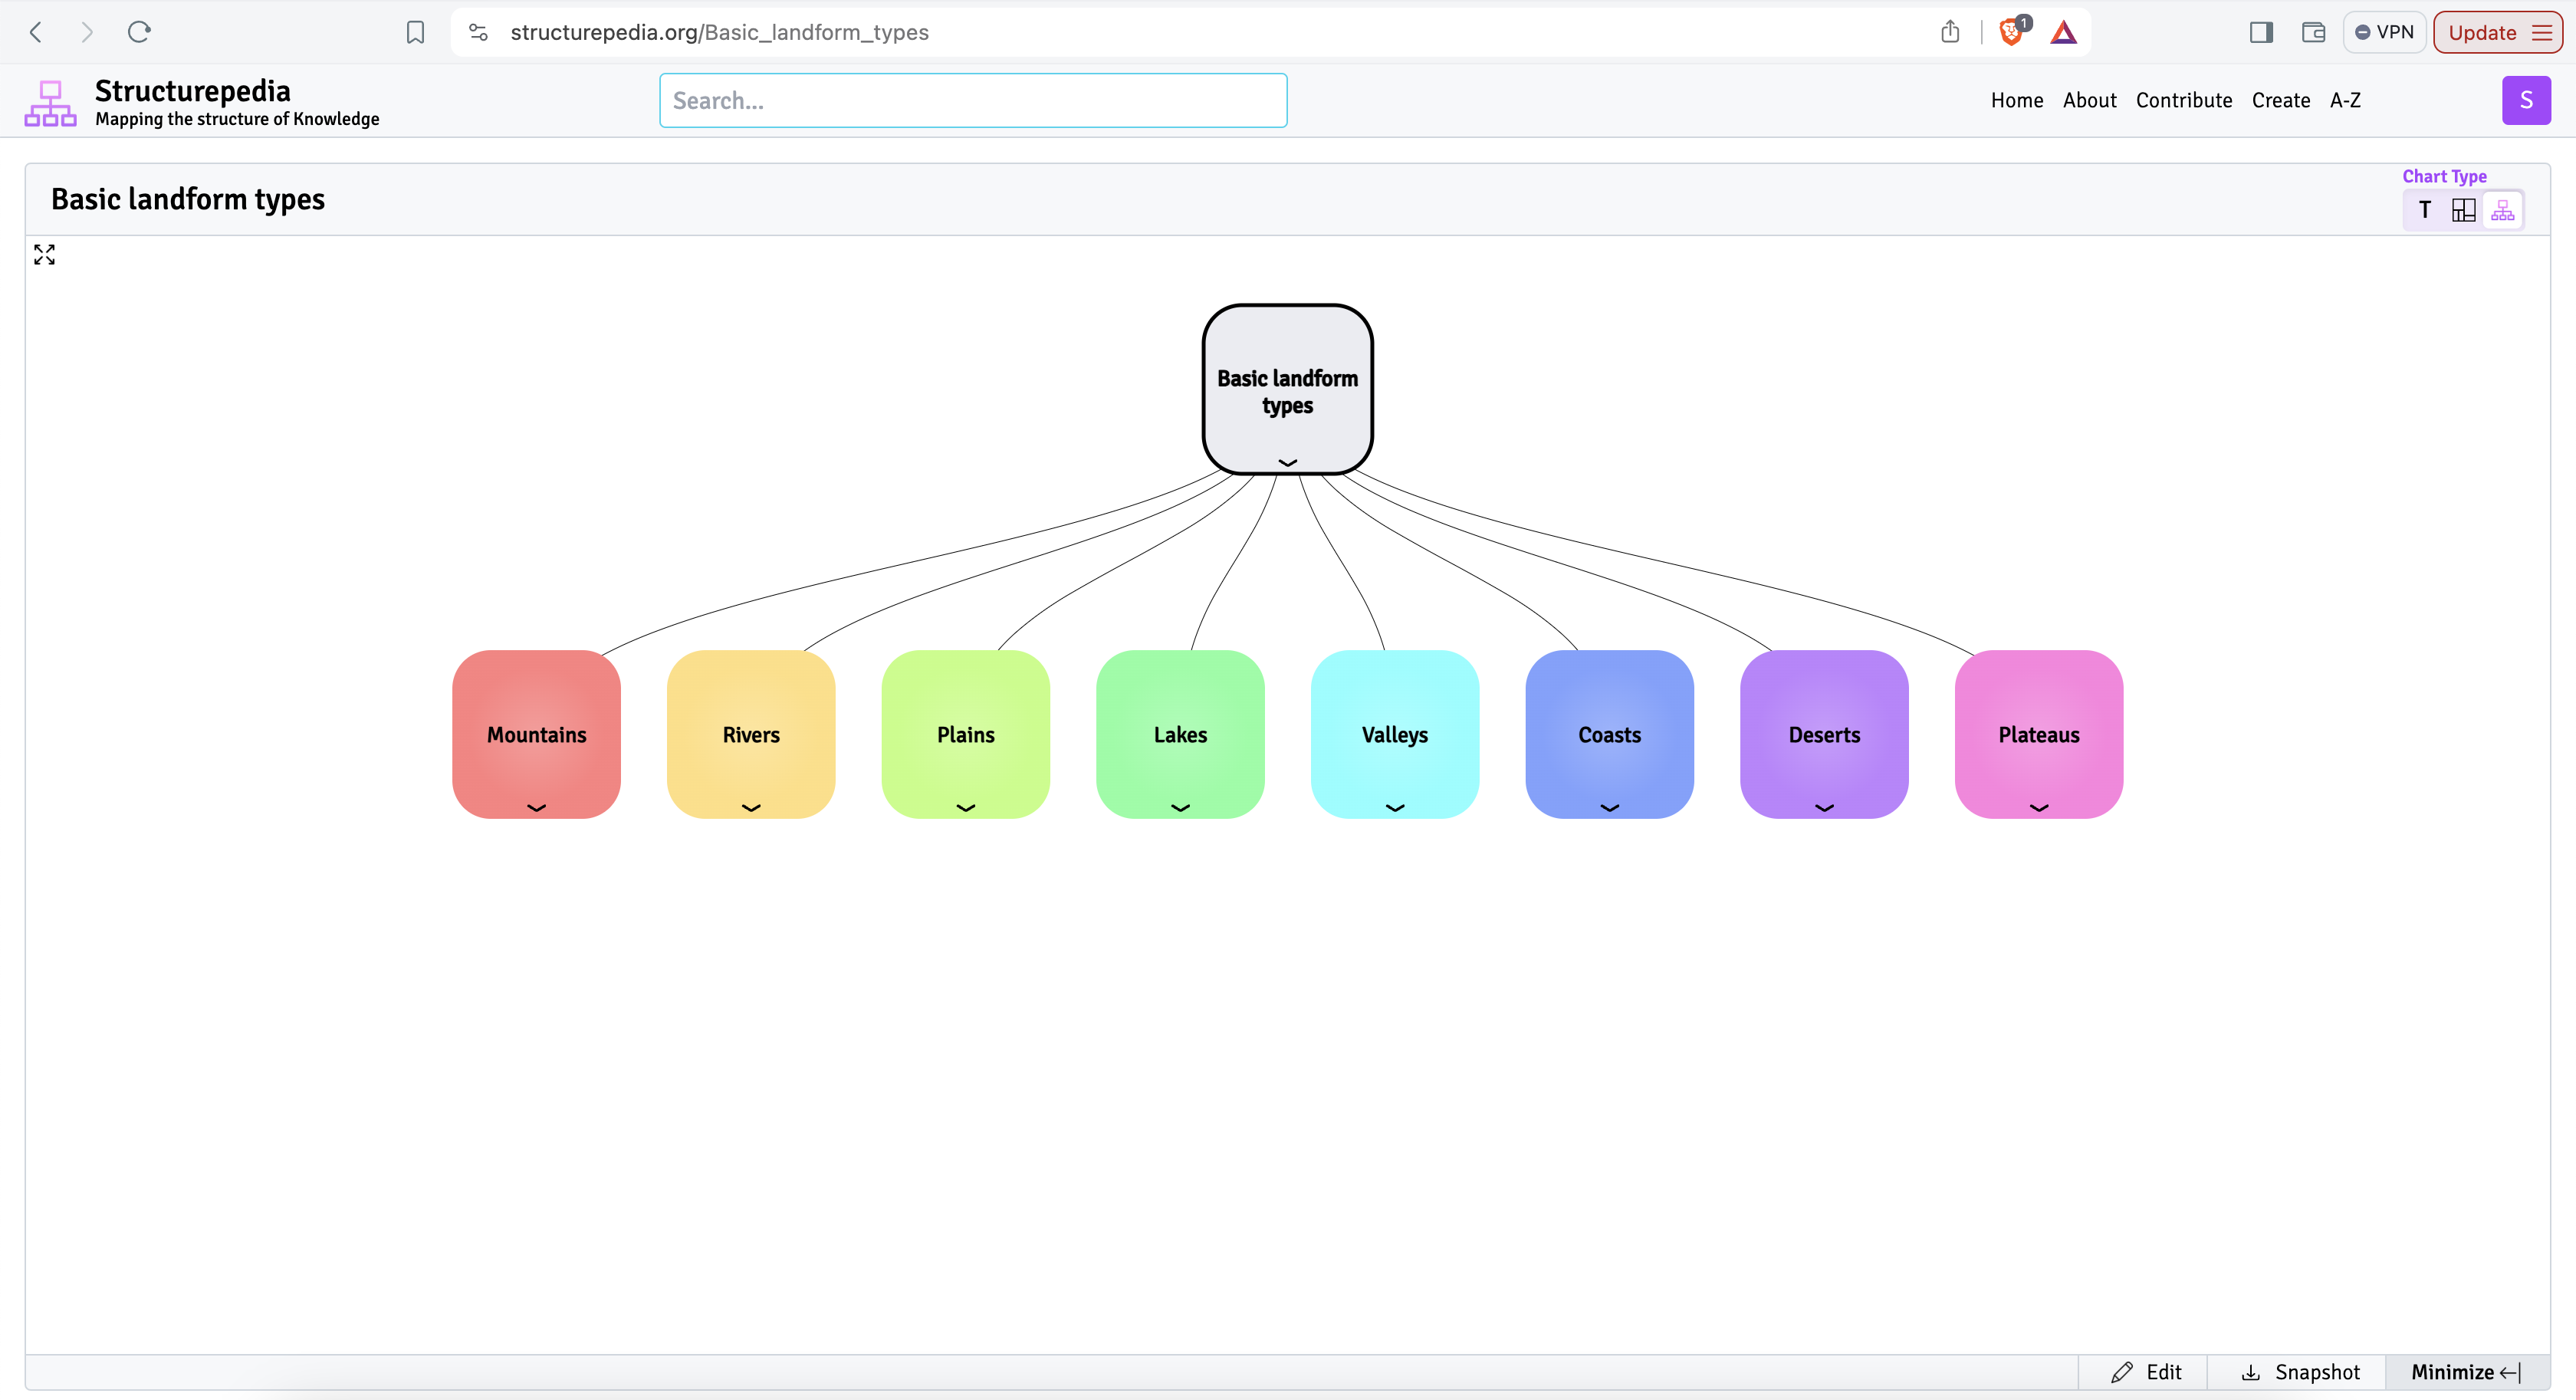Expand the Valleys node chevron
The image size is (2576, 1400).
pos(1394,808)
